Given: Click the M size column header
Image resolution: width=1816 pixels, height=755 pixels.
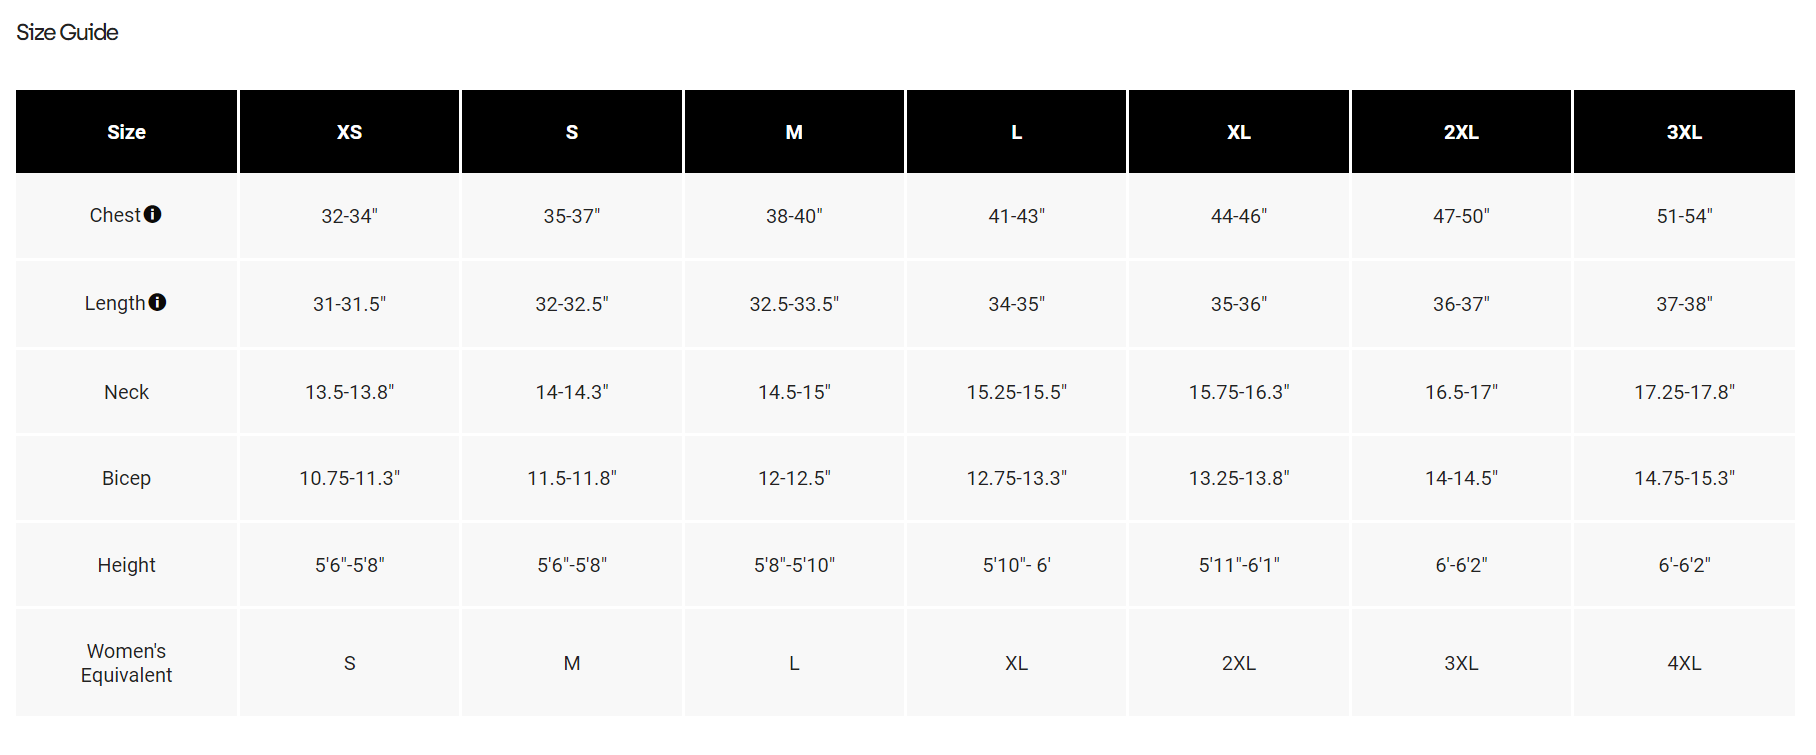Looking at the screenshot, I should pyautogui.click(x=794, y=132).
